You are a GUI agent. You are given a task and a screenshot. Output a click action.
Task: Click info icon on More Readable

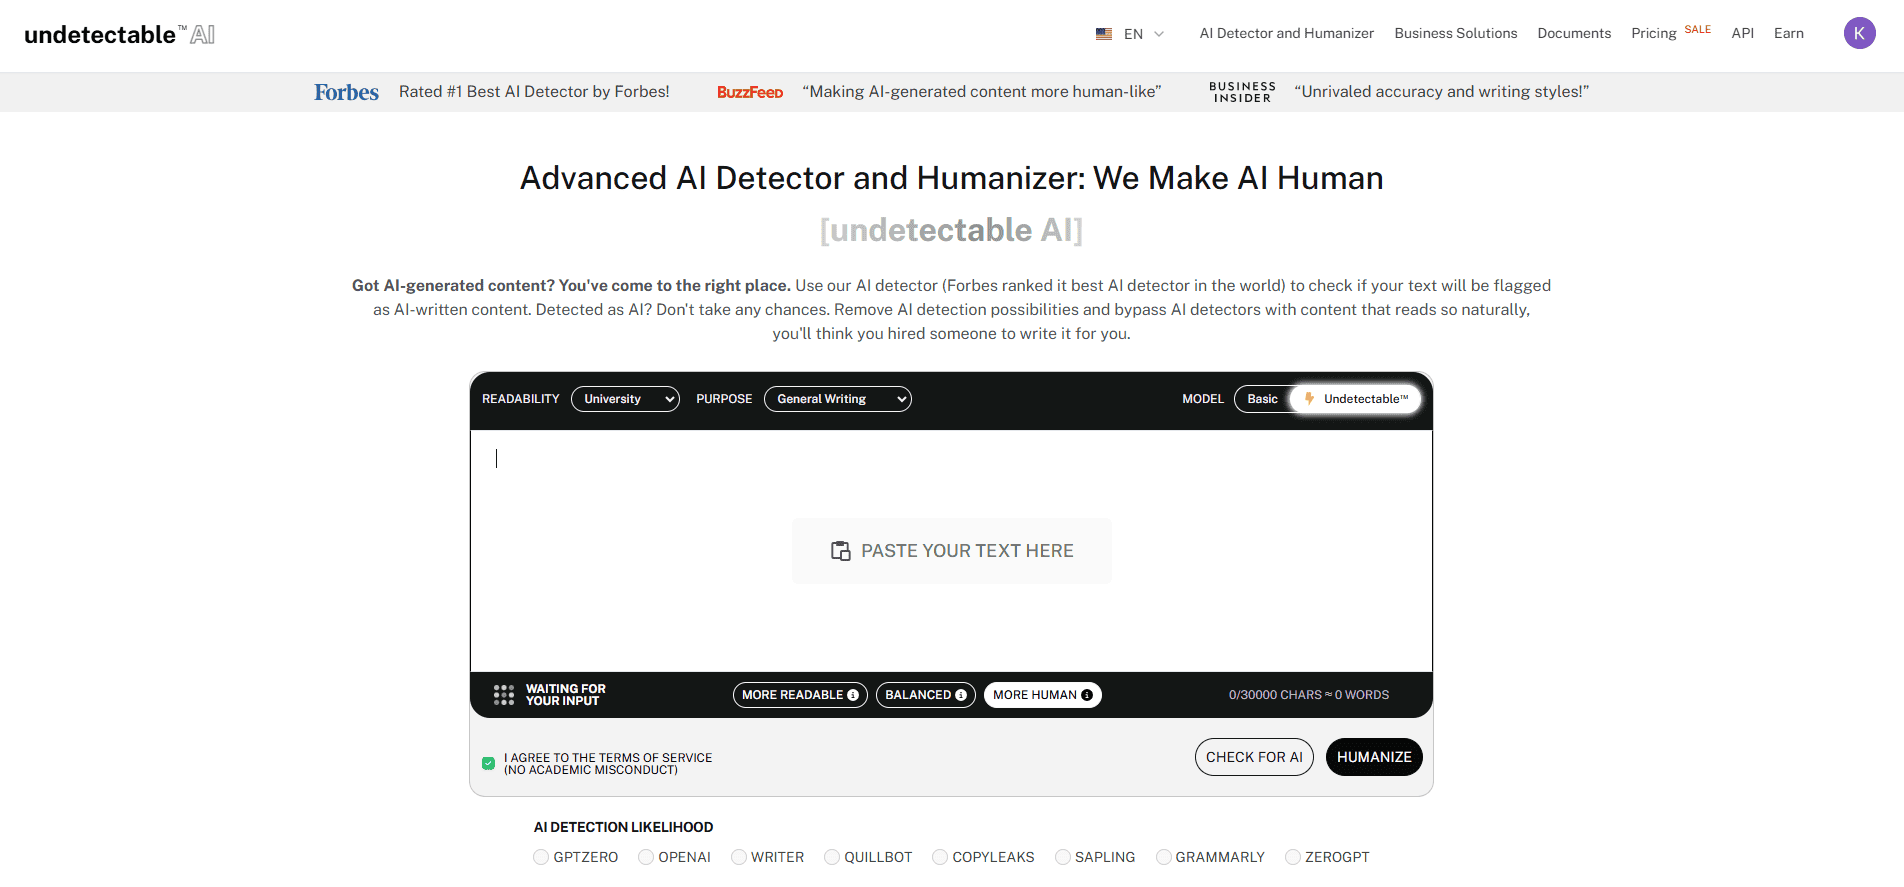[x=853, y=695]
